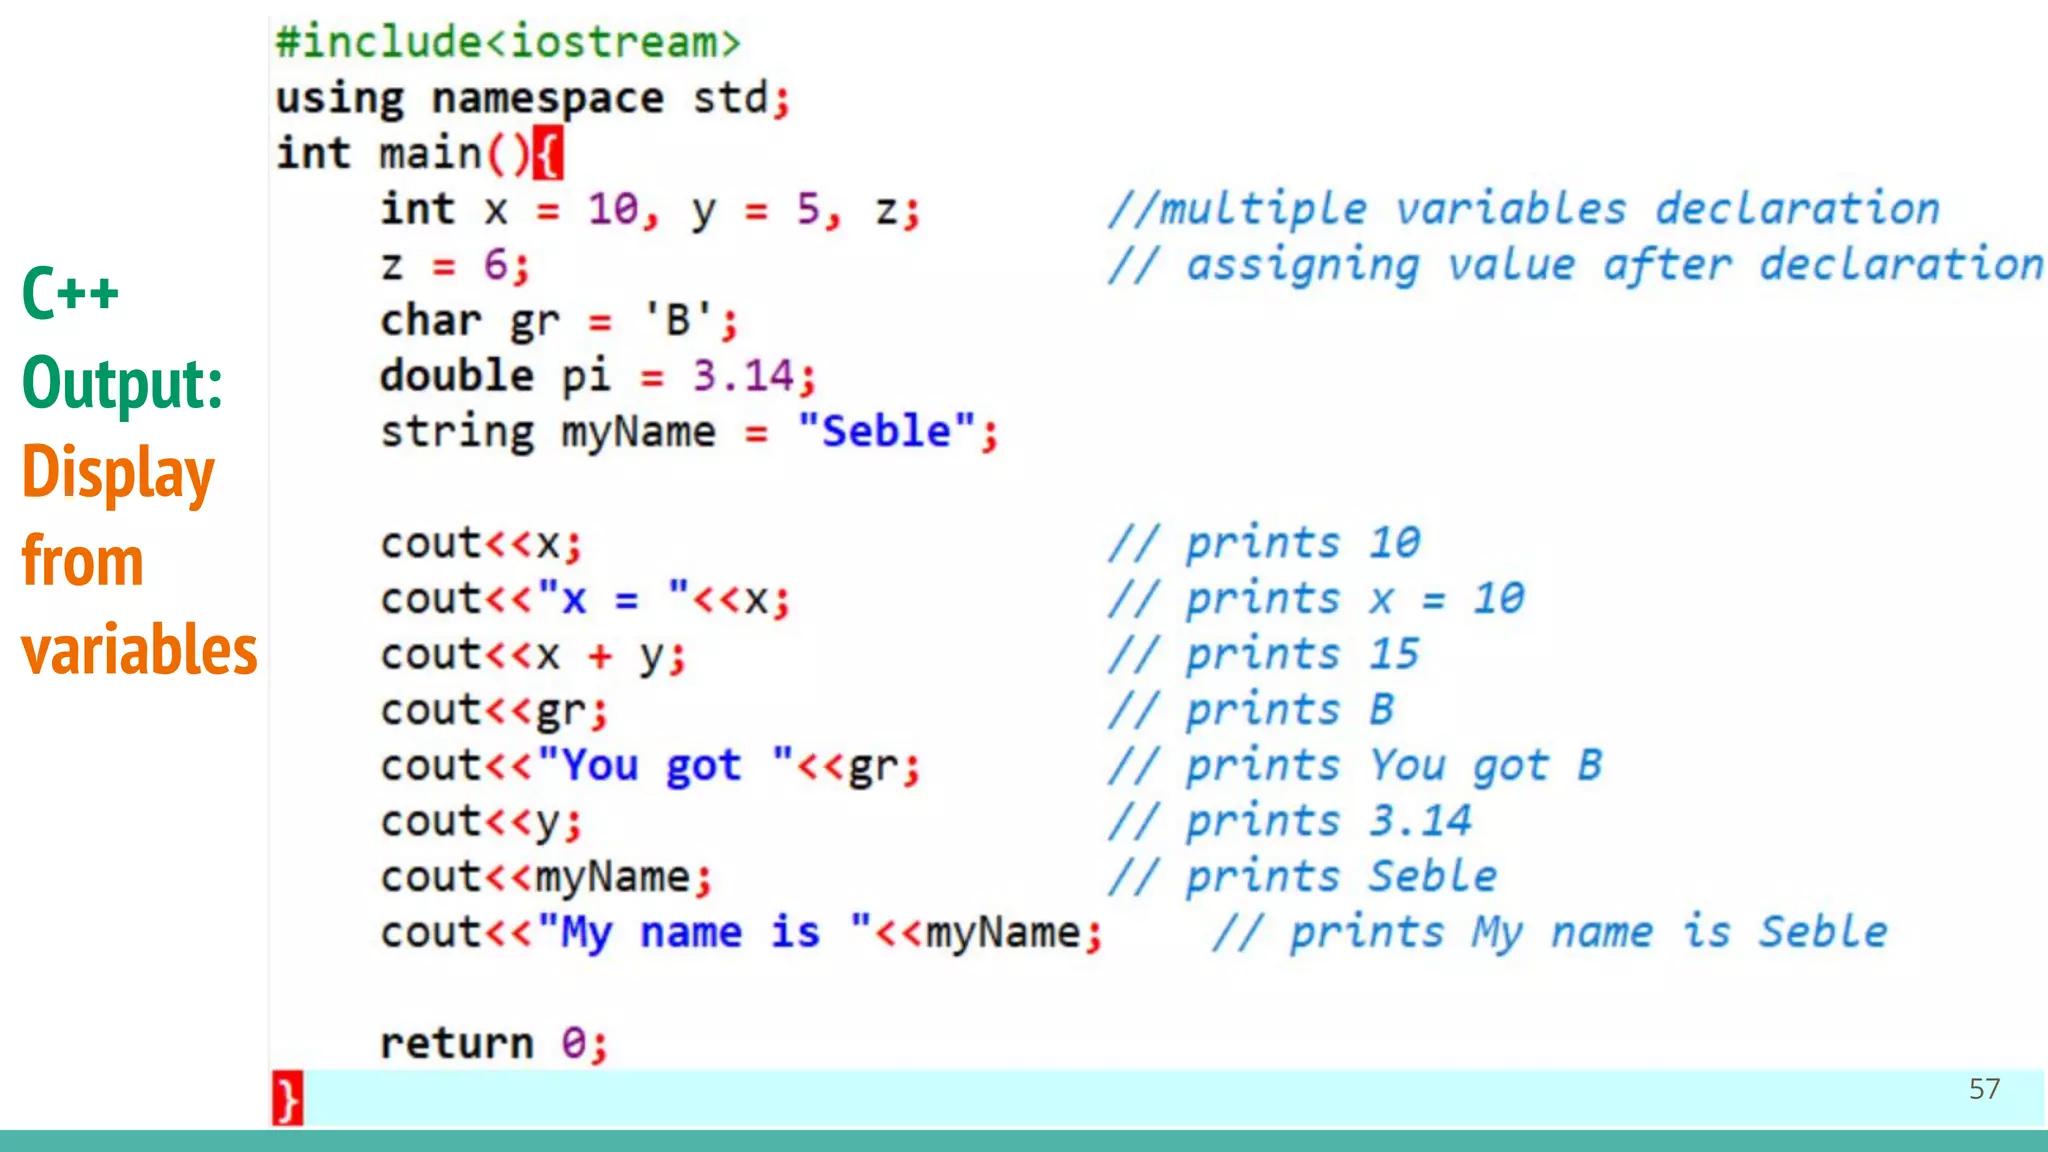2048x1152 pixels.
Task: Click '// prints You got B' comment
Action: [1355, 766]
